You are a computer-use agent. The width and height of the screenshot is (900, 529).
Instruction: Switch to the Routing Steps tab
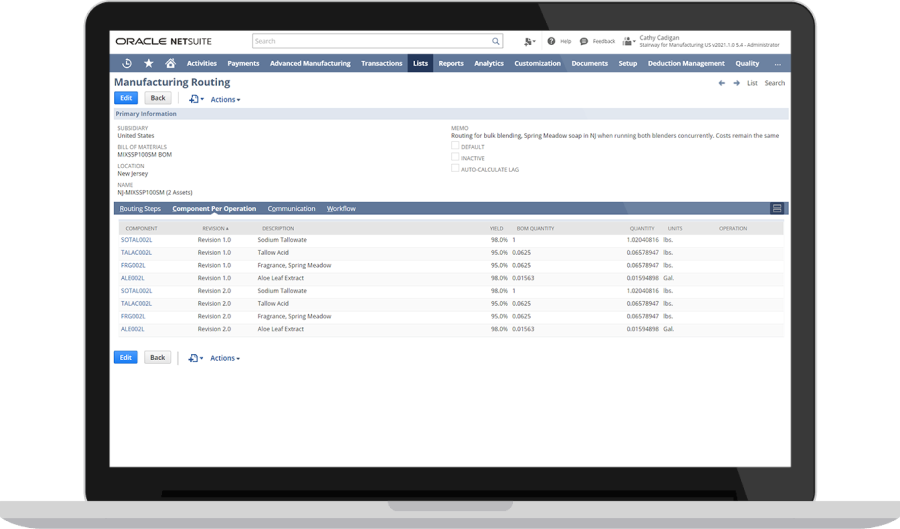pos(140,208)
